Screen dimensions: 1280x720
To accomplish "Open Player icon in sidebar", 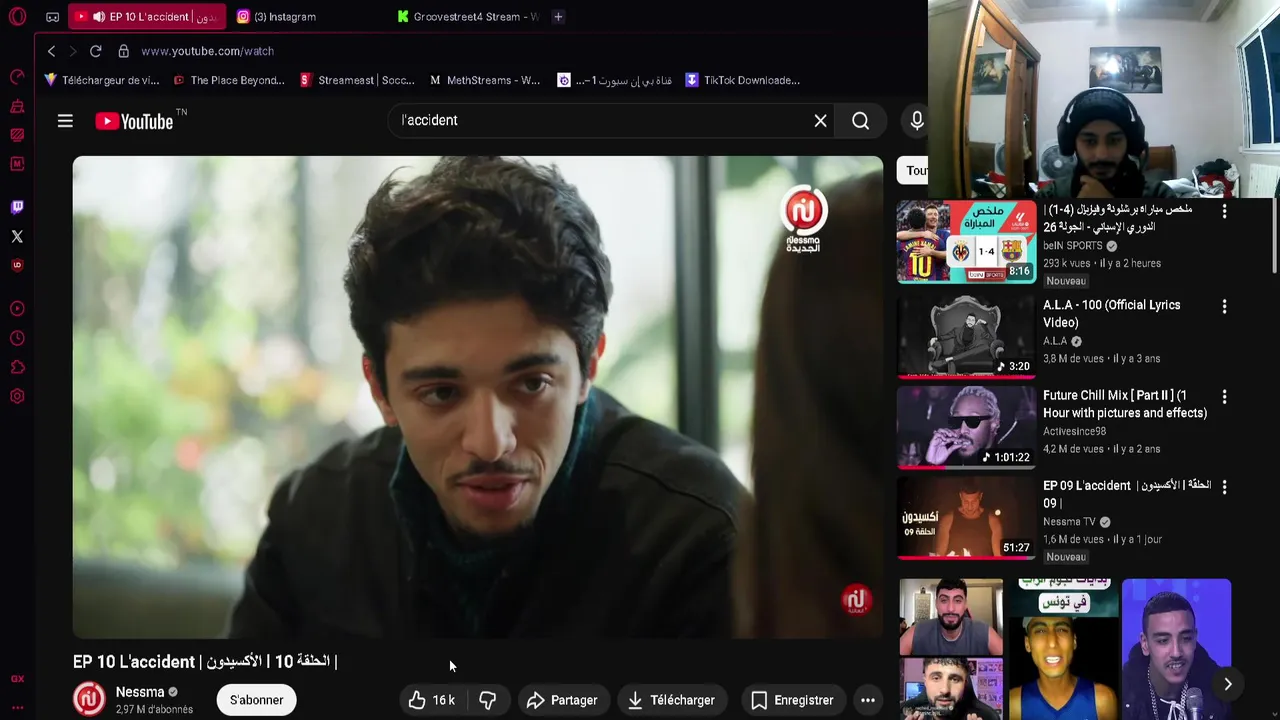I will [x=17, y=309].
